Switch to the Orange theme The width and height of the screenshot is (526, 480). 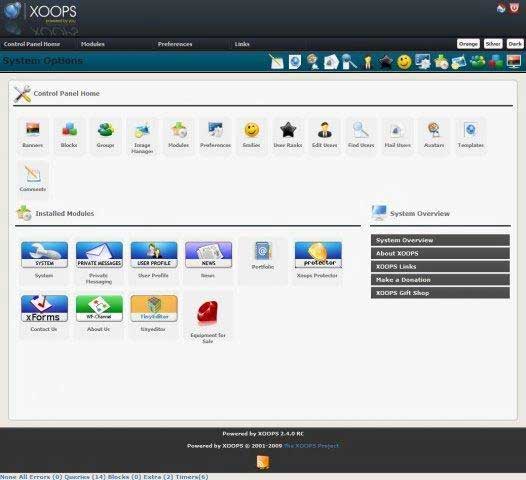(468, 44)
